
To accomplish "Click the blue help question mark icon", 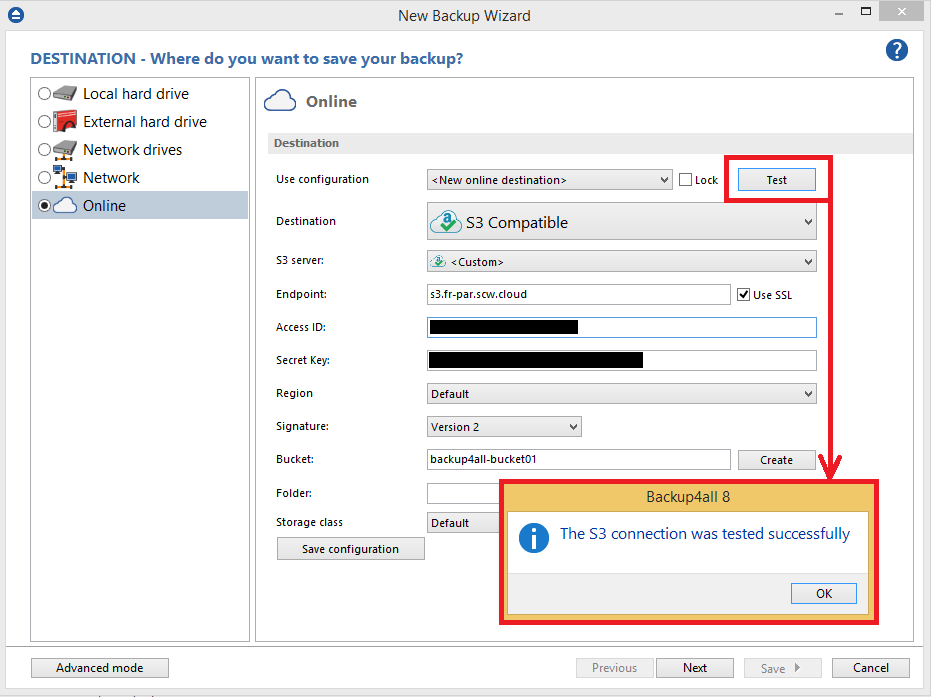I will point(897,50).
